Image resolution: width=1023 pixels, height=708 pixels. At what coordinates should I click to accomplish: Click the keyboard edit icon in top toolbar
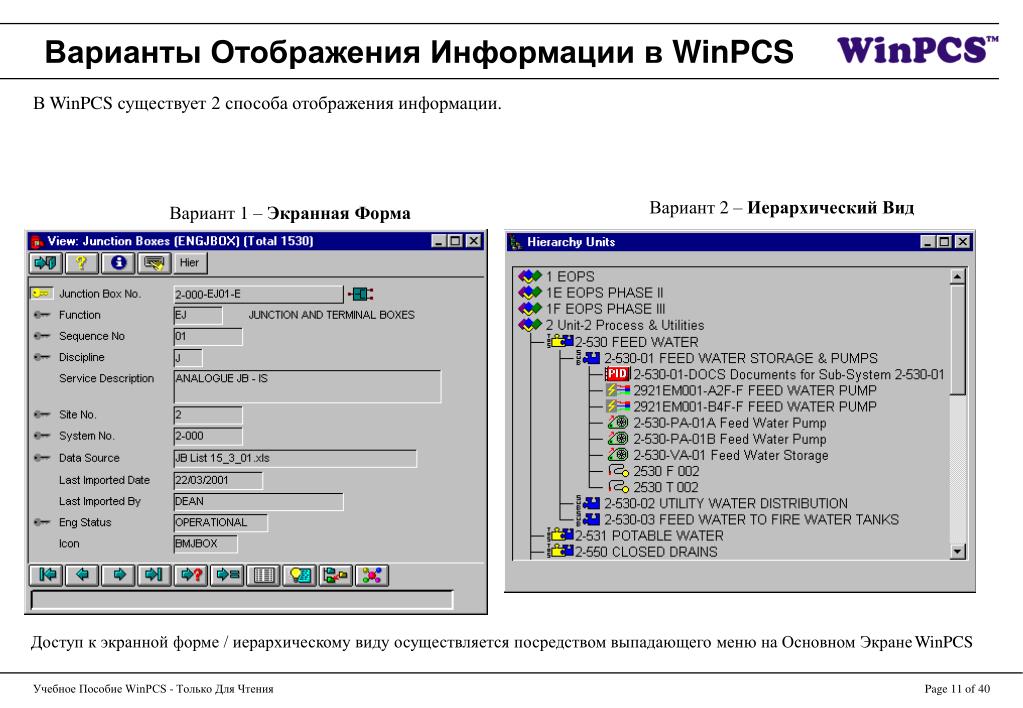(154, 263)
